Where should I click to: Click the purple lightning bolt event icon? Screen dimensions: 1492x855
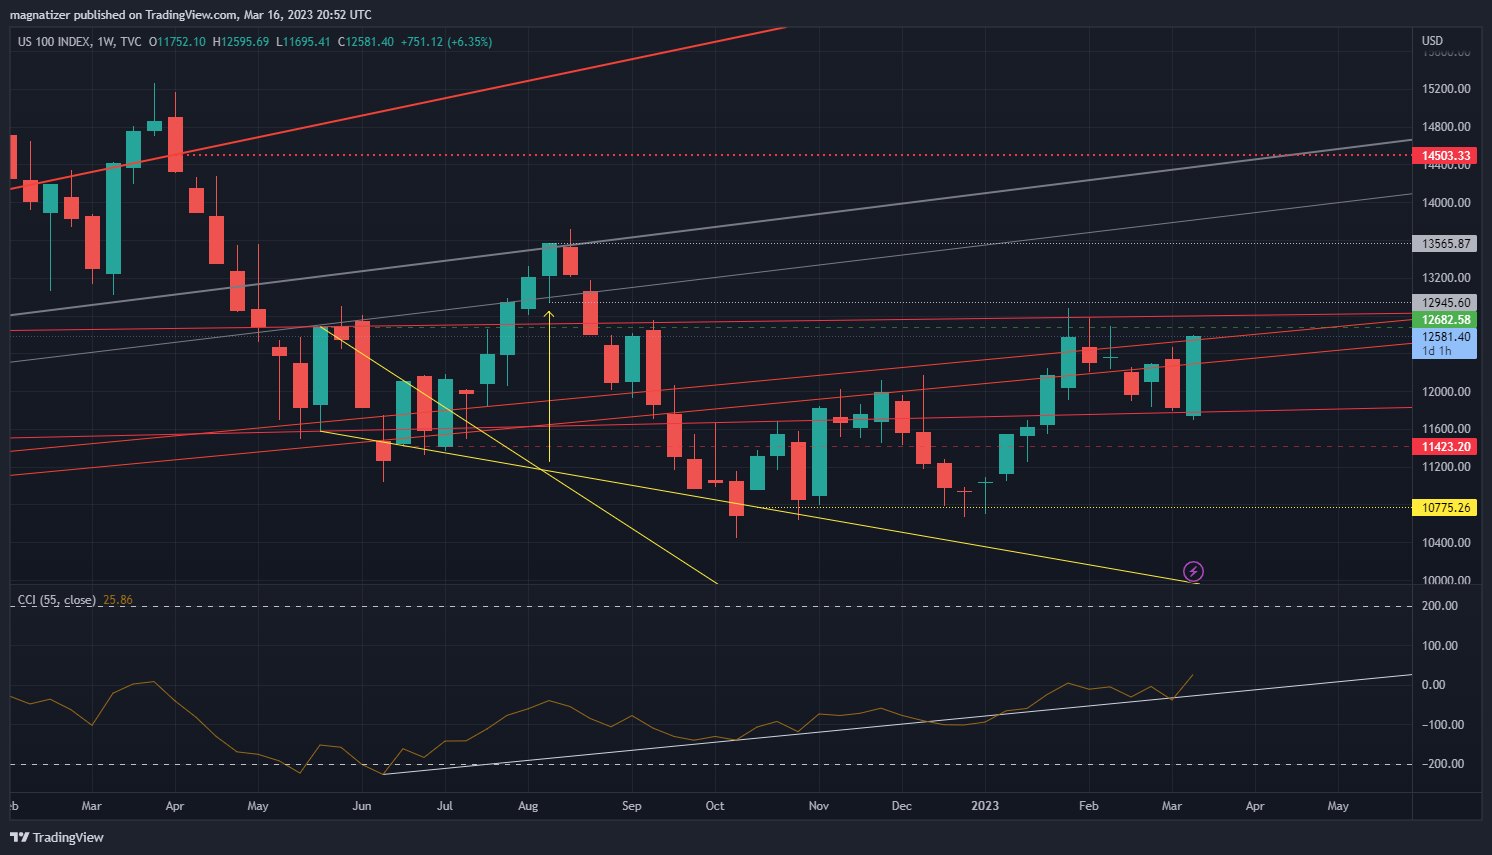coord(1193,571)
